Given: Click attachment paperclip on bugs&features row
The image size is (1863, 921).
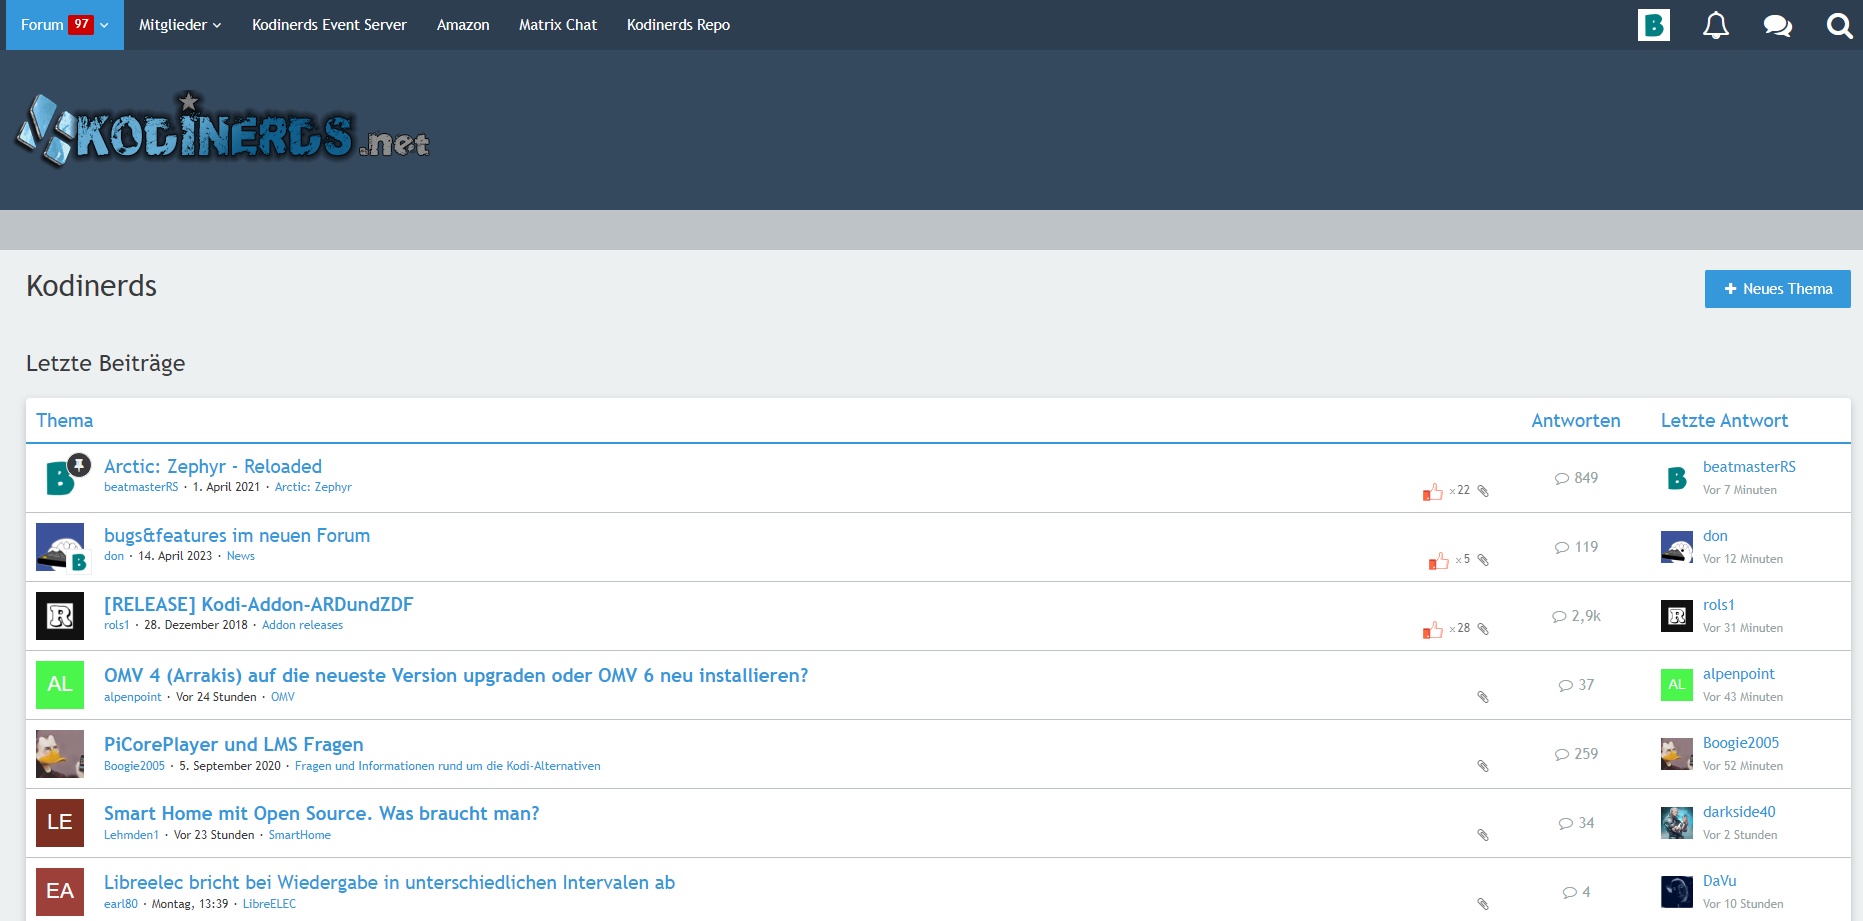Looking at the screenshot, I should pyautogui.click(x=1483, y=560).
